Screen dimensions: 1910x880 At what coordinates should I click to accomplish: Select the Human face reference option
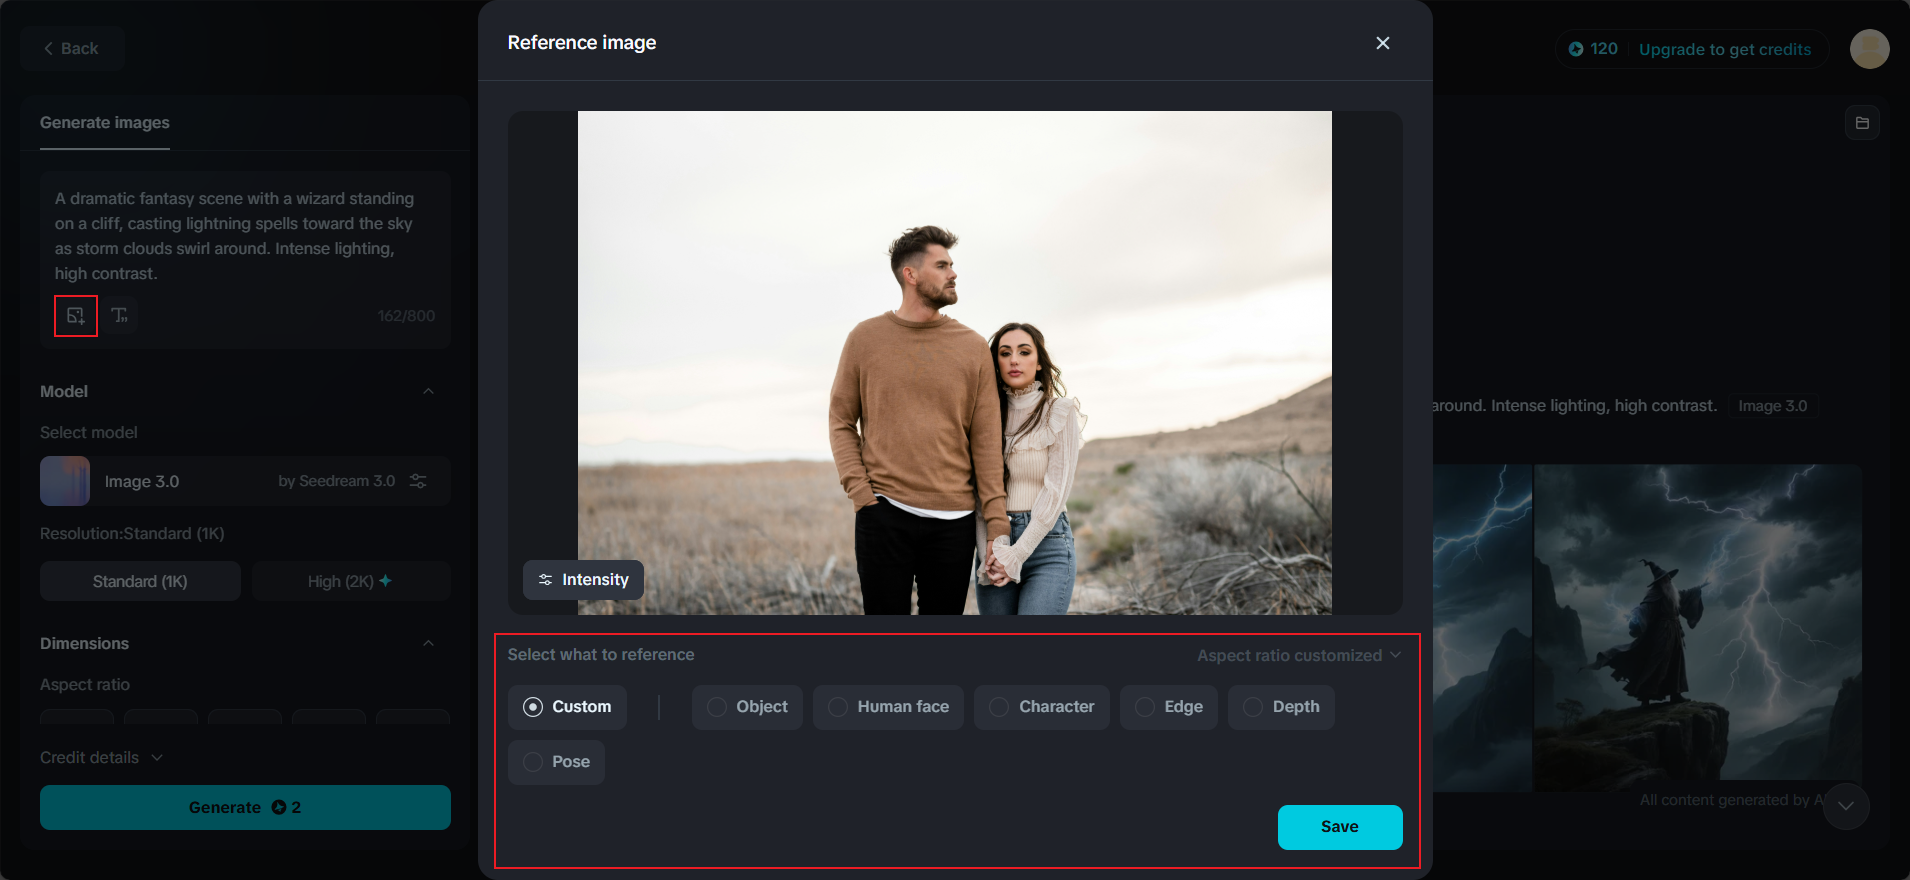pos(888,707)
